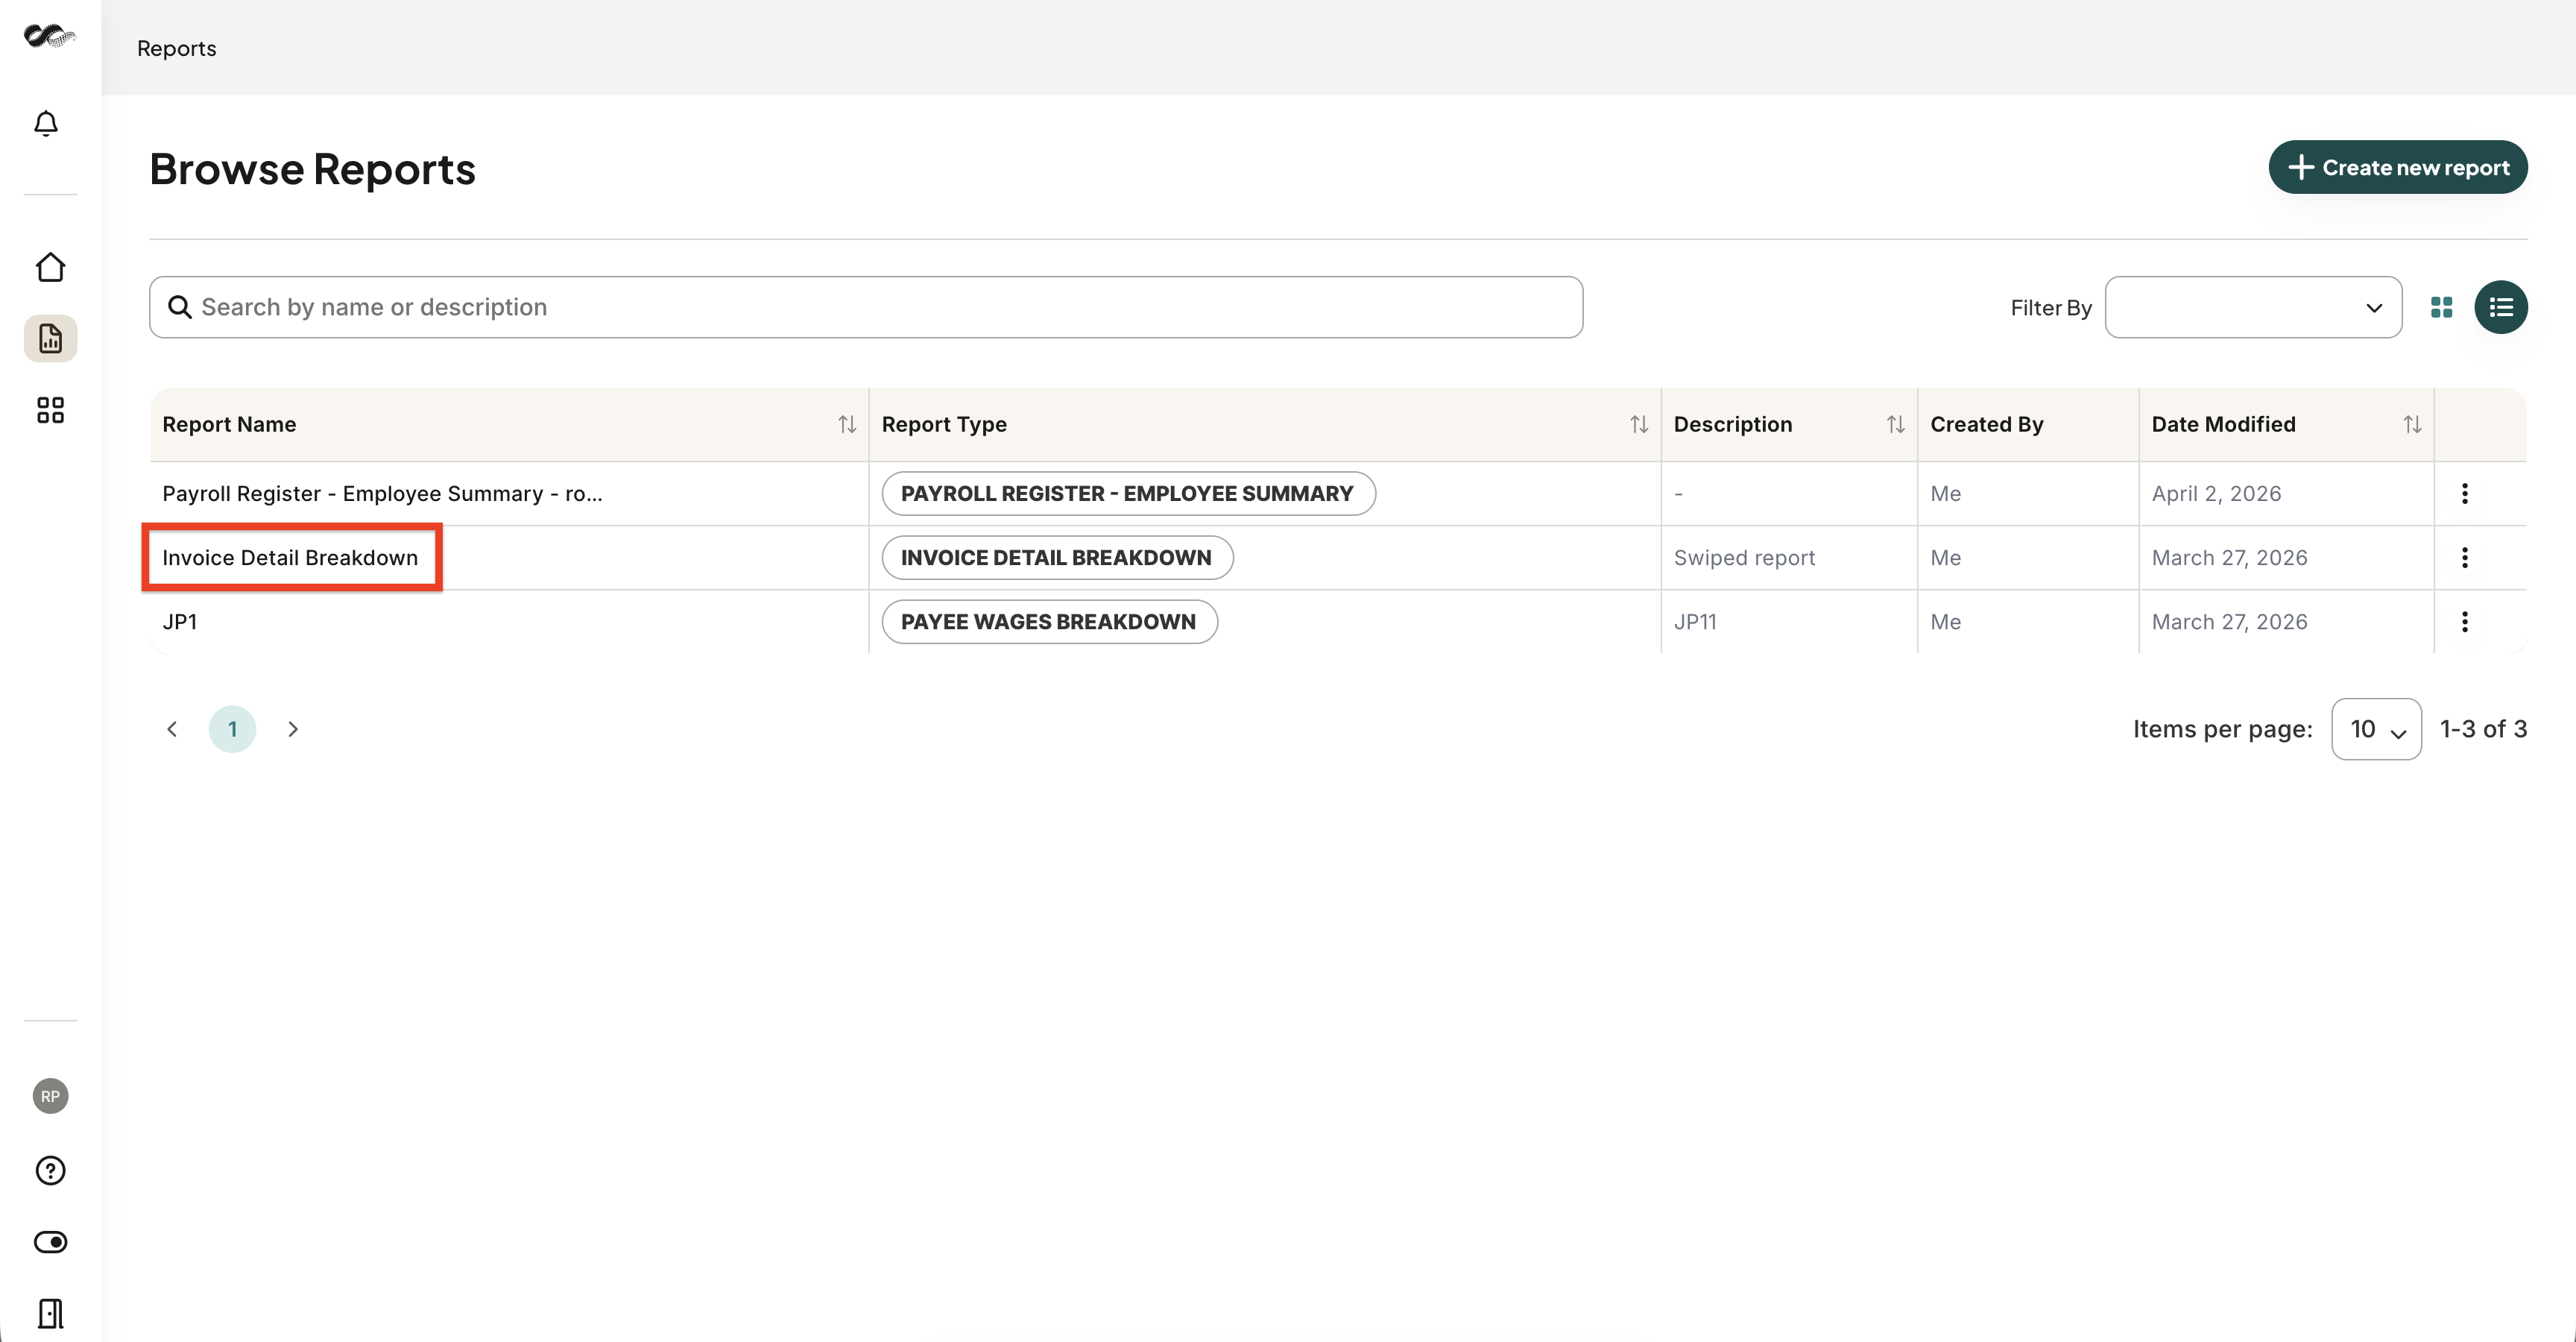The image size is (2576, 1342).
Task: Click Create new report button
Action: (2398, 167)
